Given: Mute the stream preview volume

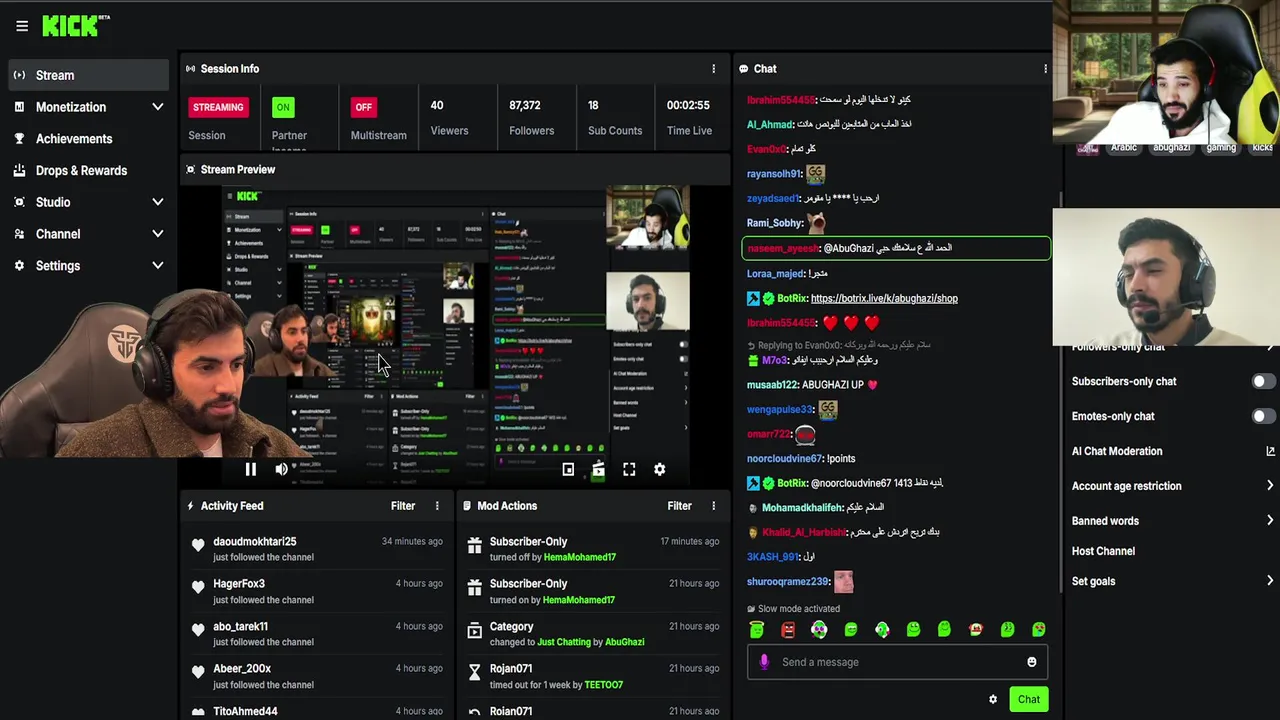Looking at the screenshot, I should point(281,469).
